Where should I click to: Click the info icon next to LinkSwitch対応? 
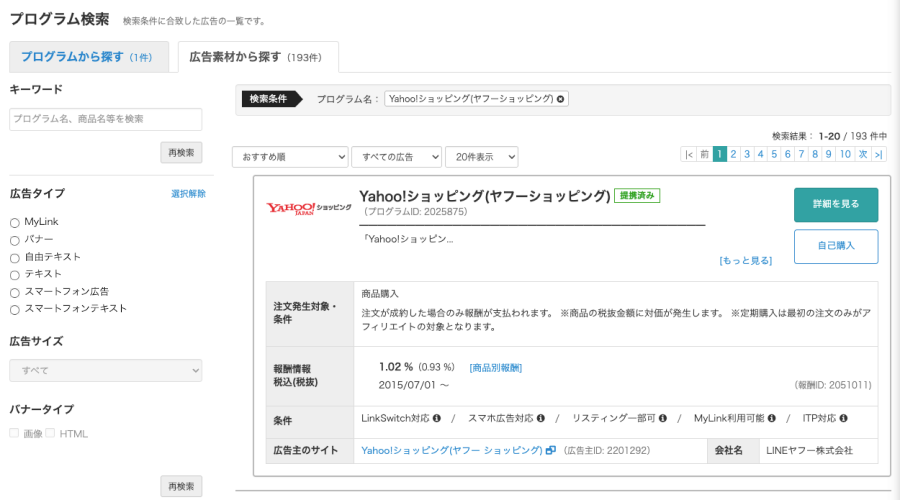(437, 418)
